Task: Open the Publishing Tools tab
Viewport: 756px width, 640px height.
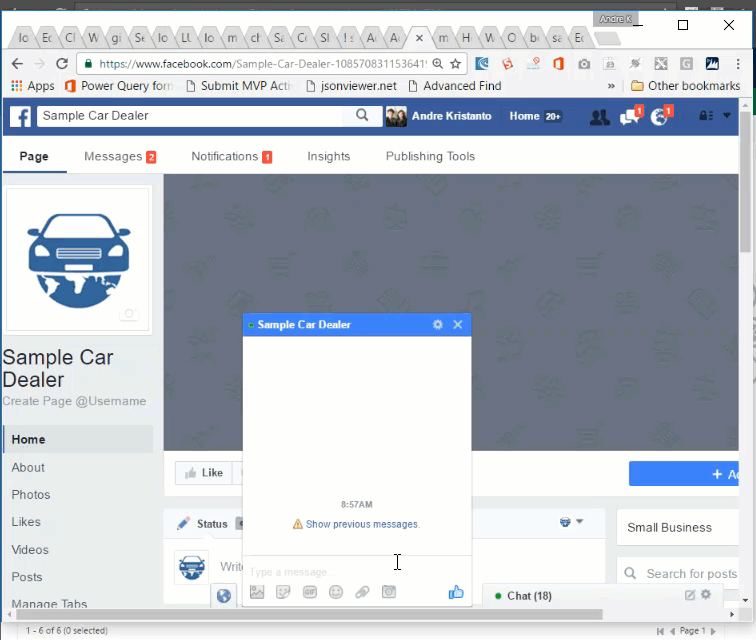Action: click(430, 156)
